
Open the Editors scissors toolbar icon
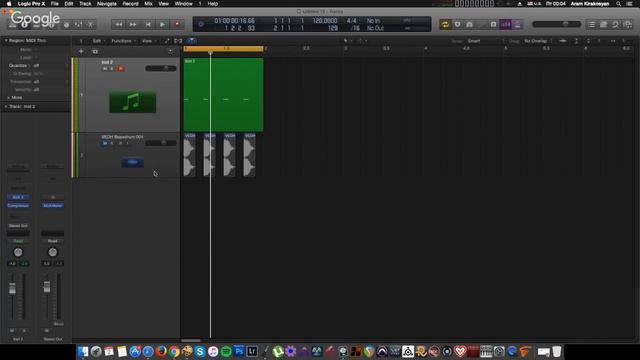click(x=90, y=25)
